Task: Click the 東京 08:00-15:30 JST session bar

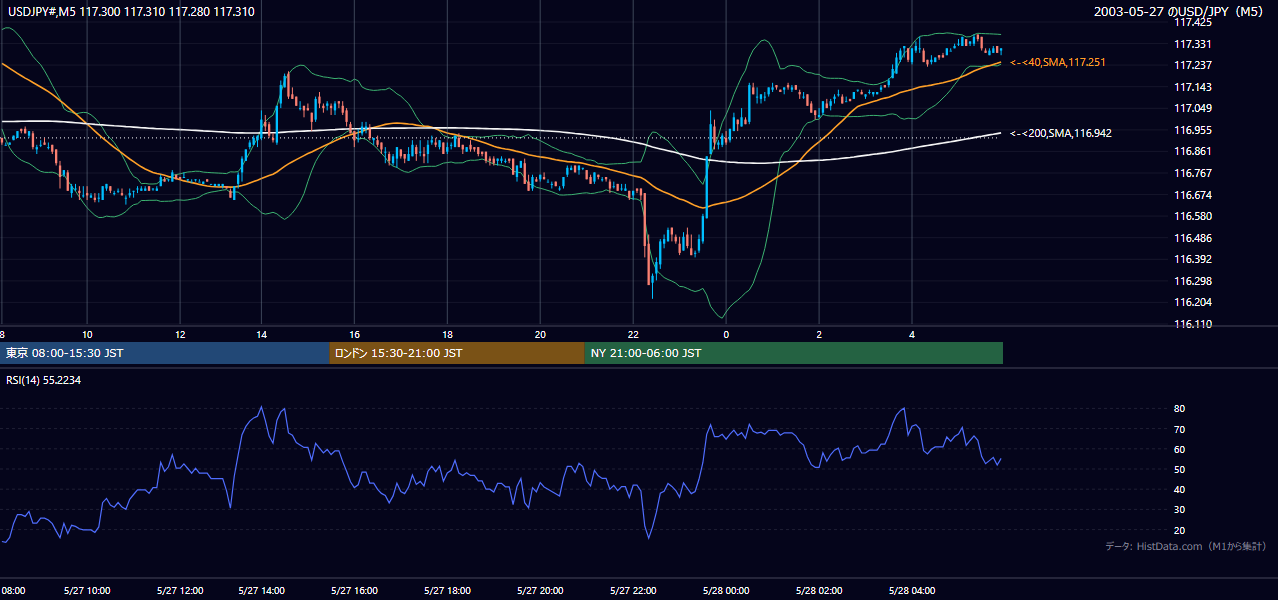Action: point(165,353)
